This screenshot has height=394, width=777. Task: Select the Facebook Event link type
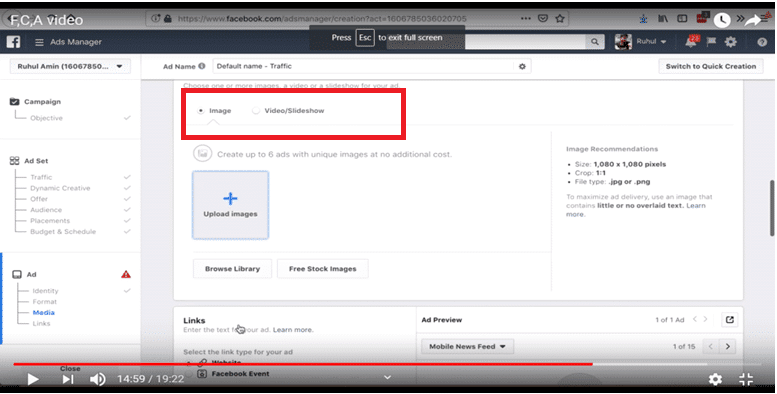tap(240, 374)
